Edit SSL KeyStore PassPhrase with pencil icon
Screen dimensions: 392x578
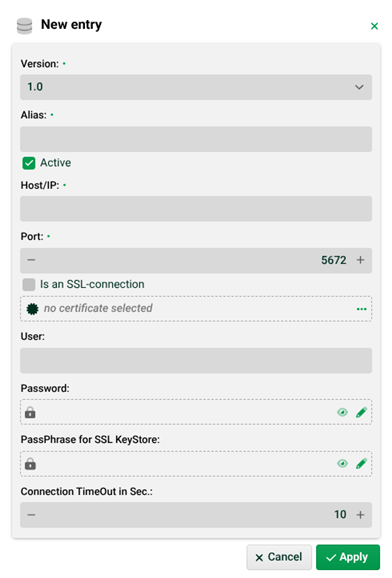pyautogui.click(x=361, y=463)
